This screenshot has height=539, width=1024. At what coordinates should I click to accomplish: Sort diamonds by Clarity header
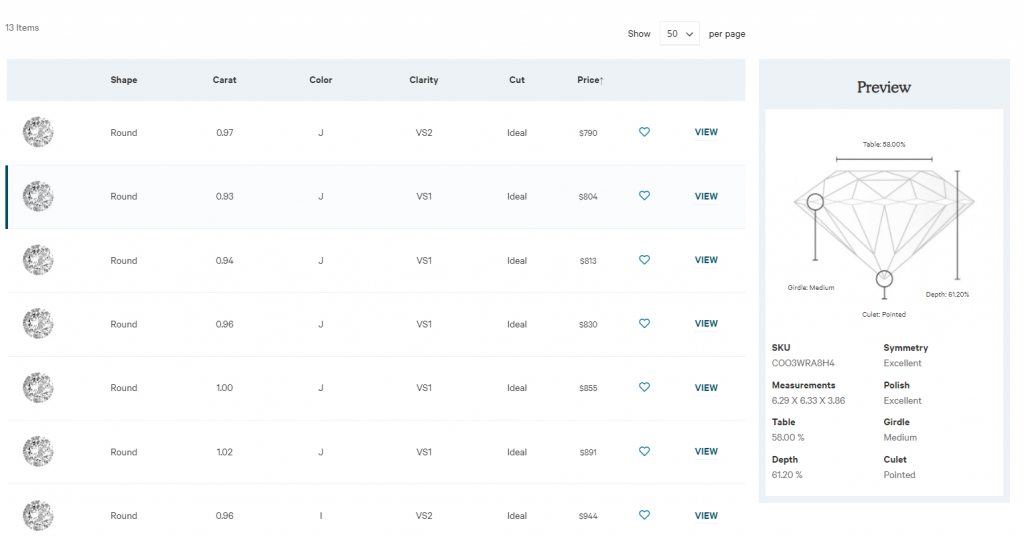point(424,80)
